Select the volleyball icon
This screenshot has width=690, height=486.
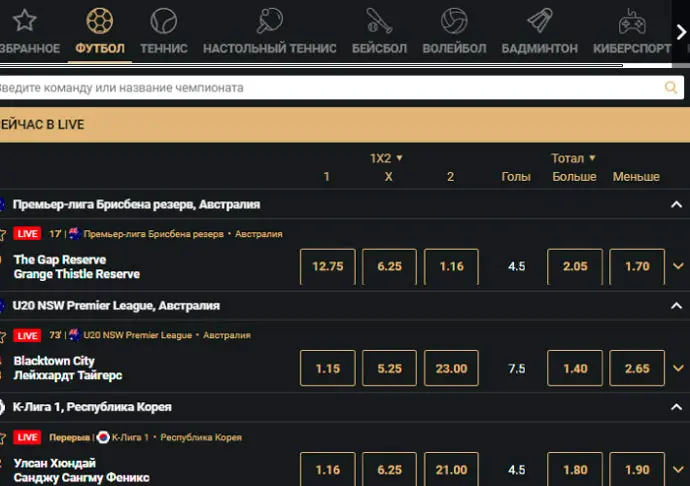[x=454, y=21]
